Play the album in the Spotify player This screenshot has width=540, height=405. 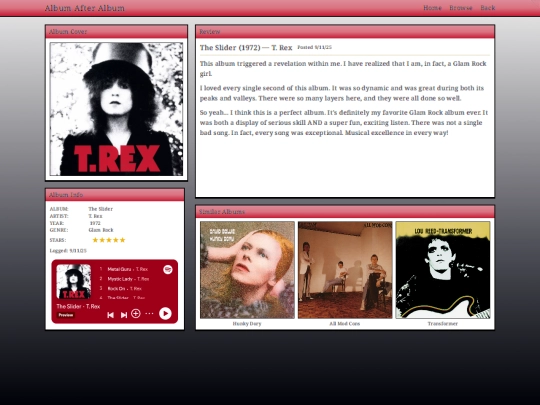165,313
